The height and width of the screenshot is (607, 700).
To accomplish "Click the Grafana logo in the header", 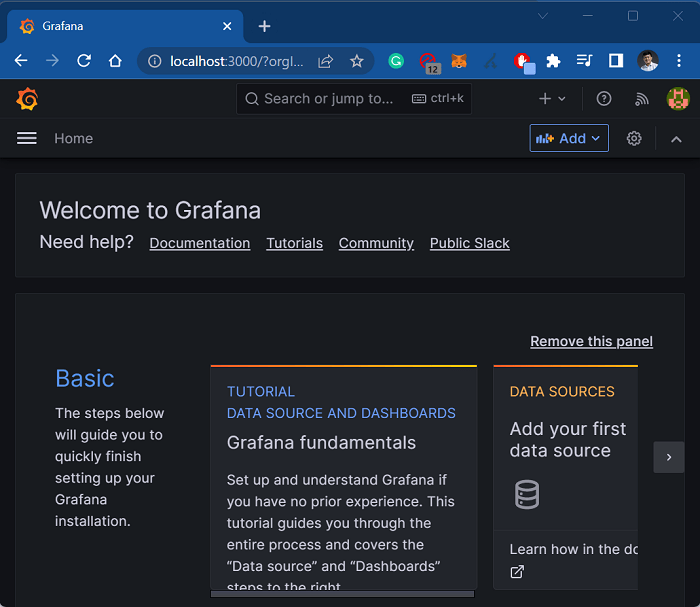I will 27,99.
